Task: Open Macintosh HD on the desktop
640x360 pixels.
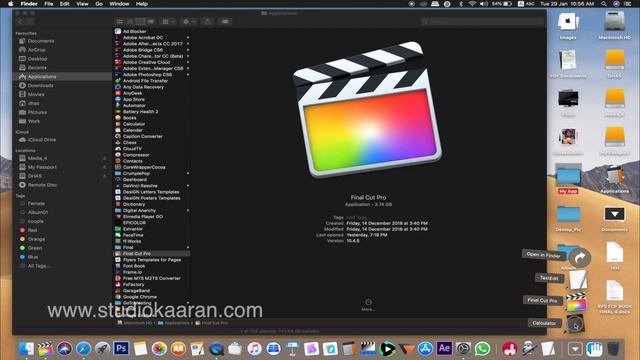Action: 615,25
